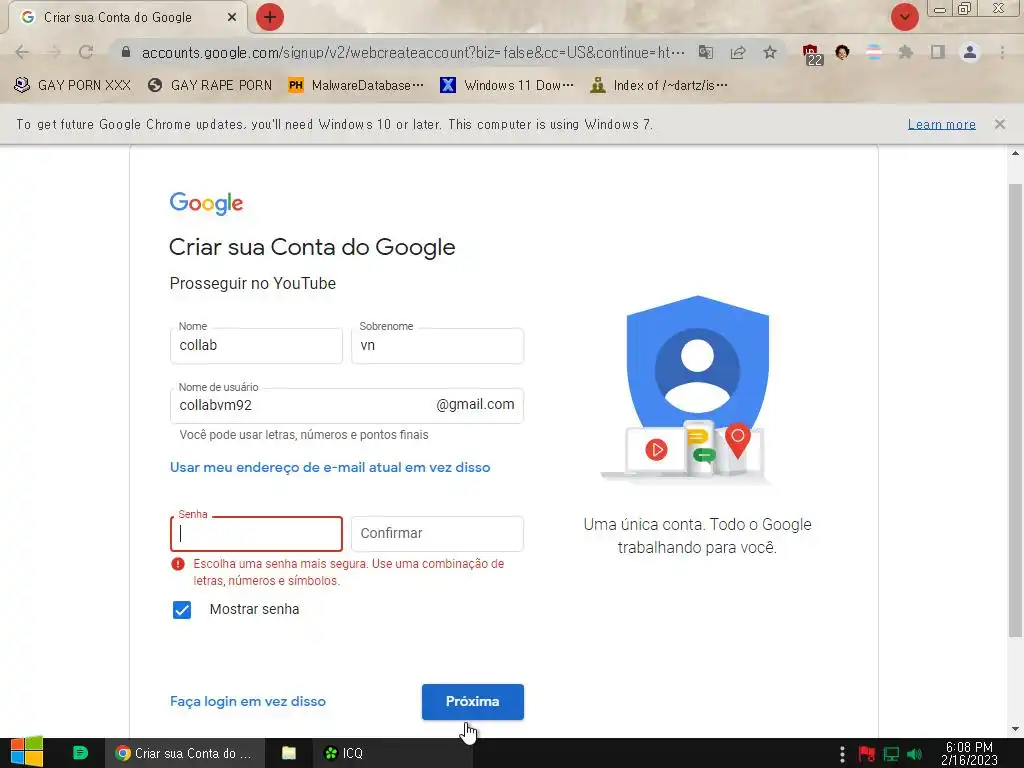
Task: Click Usar meu endereço de e-mail atual link
Action: (x=330, y=468)
